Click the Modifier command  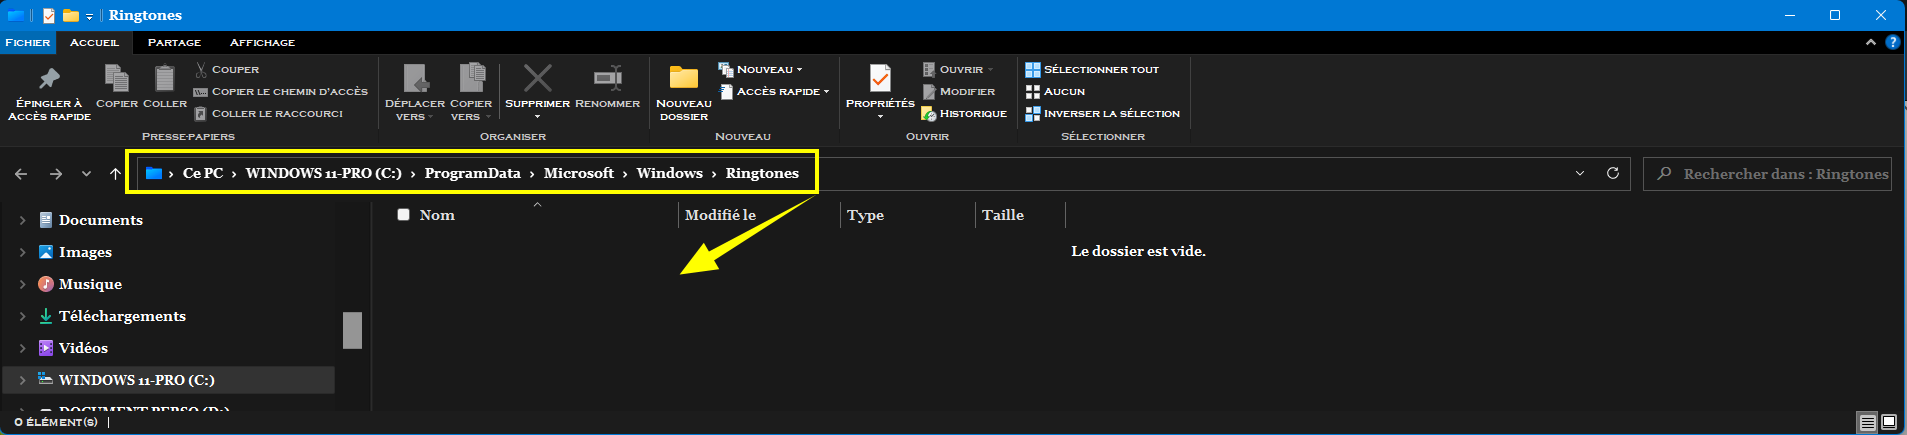[959, 91]
